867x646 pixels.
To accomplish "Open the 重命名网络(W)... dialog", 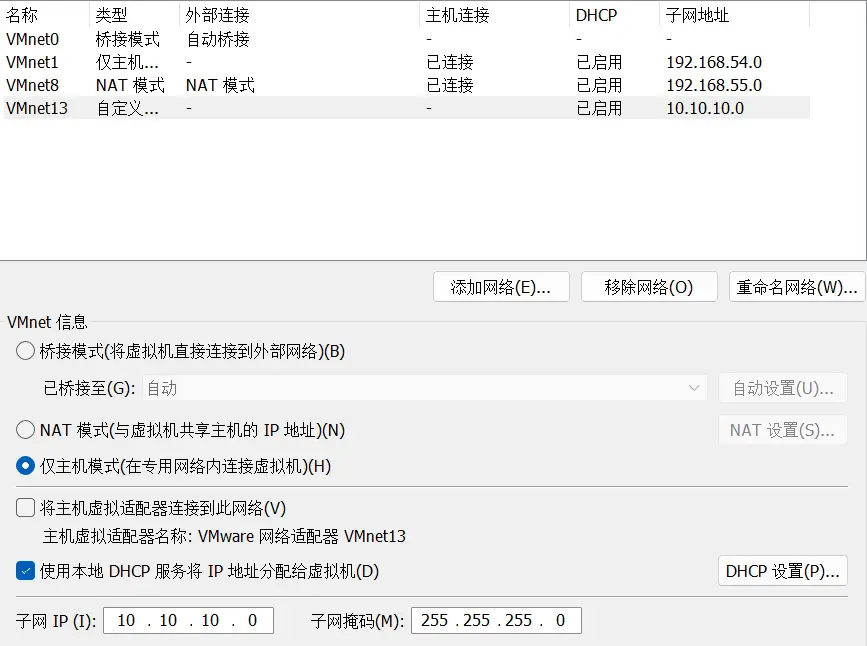I will pyautogui.click(x=796, y=287).
